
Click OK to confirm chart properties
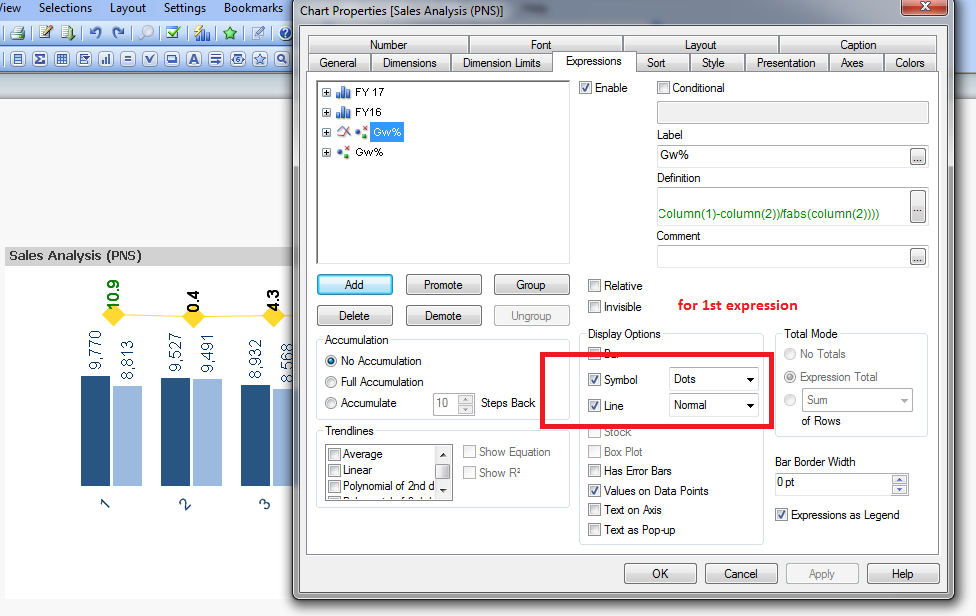tap(660, 573)
